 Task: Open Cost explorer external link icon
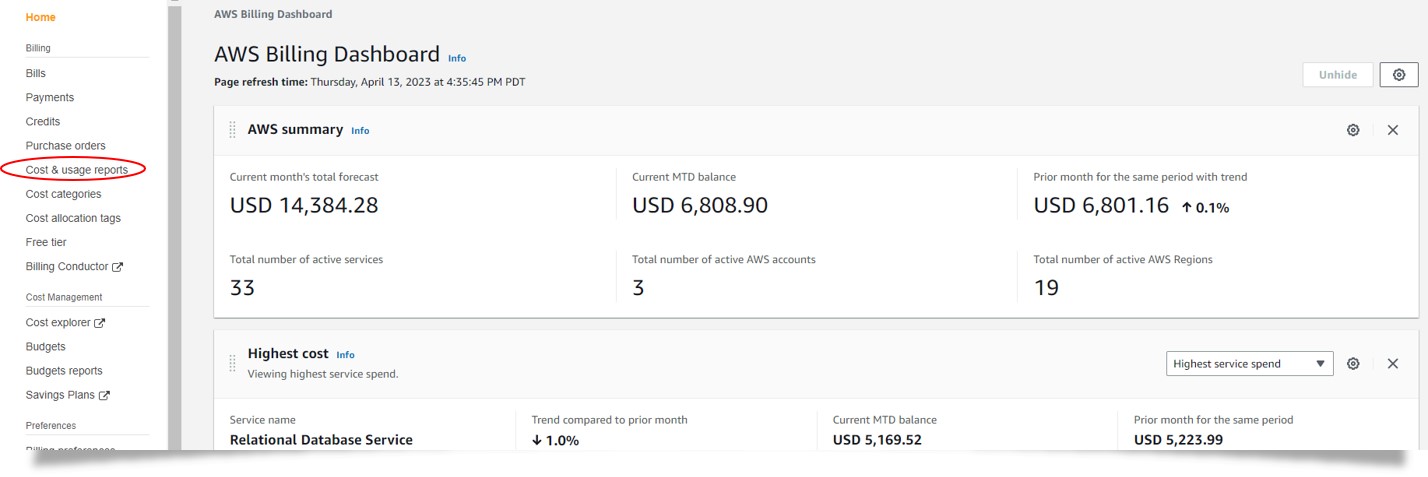pos(100,323)
